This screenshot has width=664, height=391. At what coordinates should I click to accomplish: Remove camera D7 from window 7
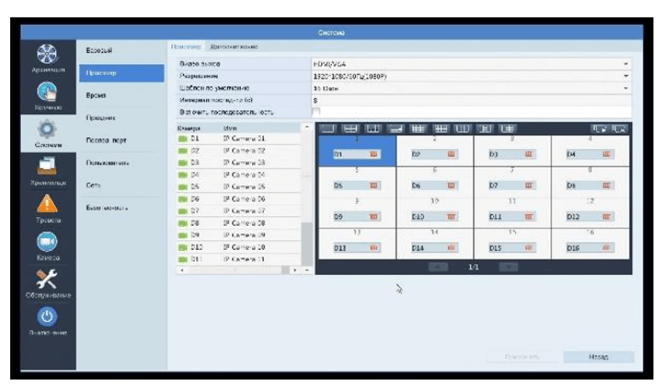(528, 185)
